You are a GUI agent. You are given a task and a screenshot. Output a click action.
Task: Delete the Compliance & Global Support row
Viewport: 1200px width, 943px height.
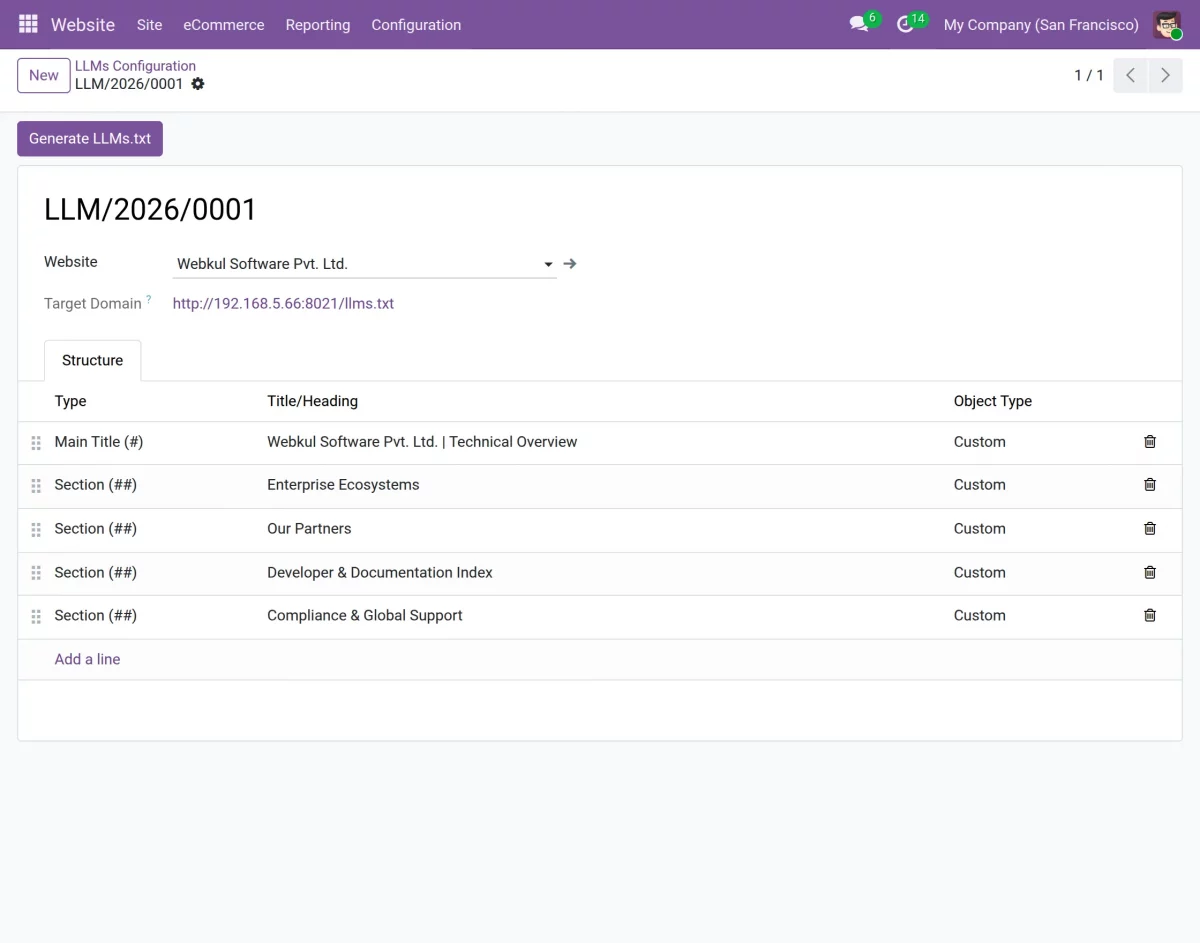(x=1150, y=615)
